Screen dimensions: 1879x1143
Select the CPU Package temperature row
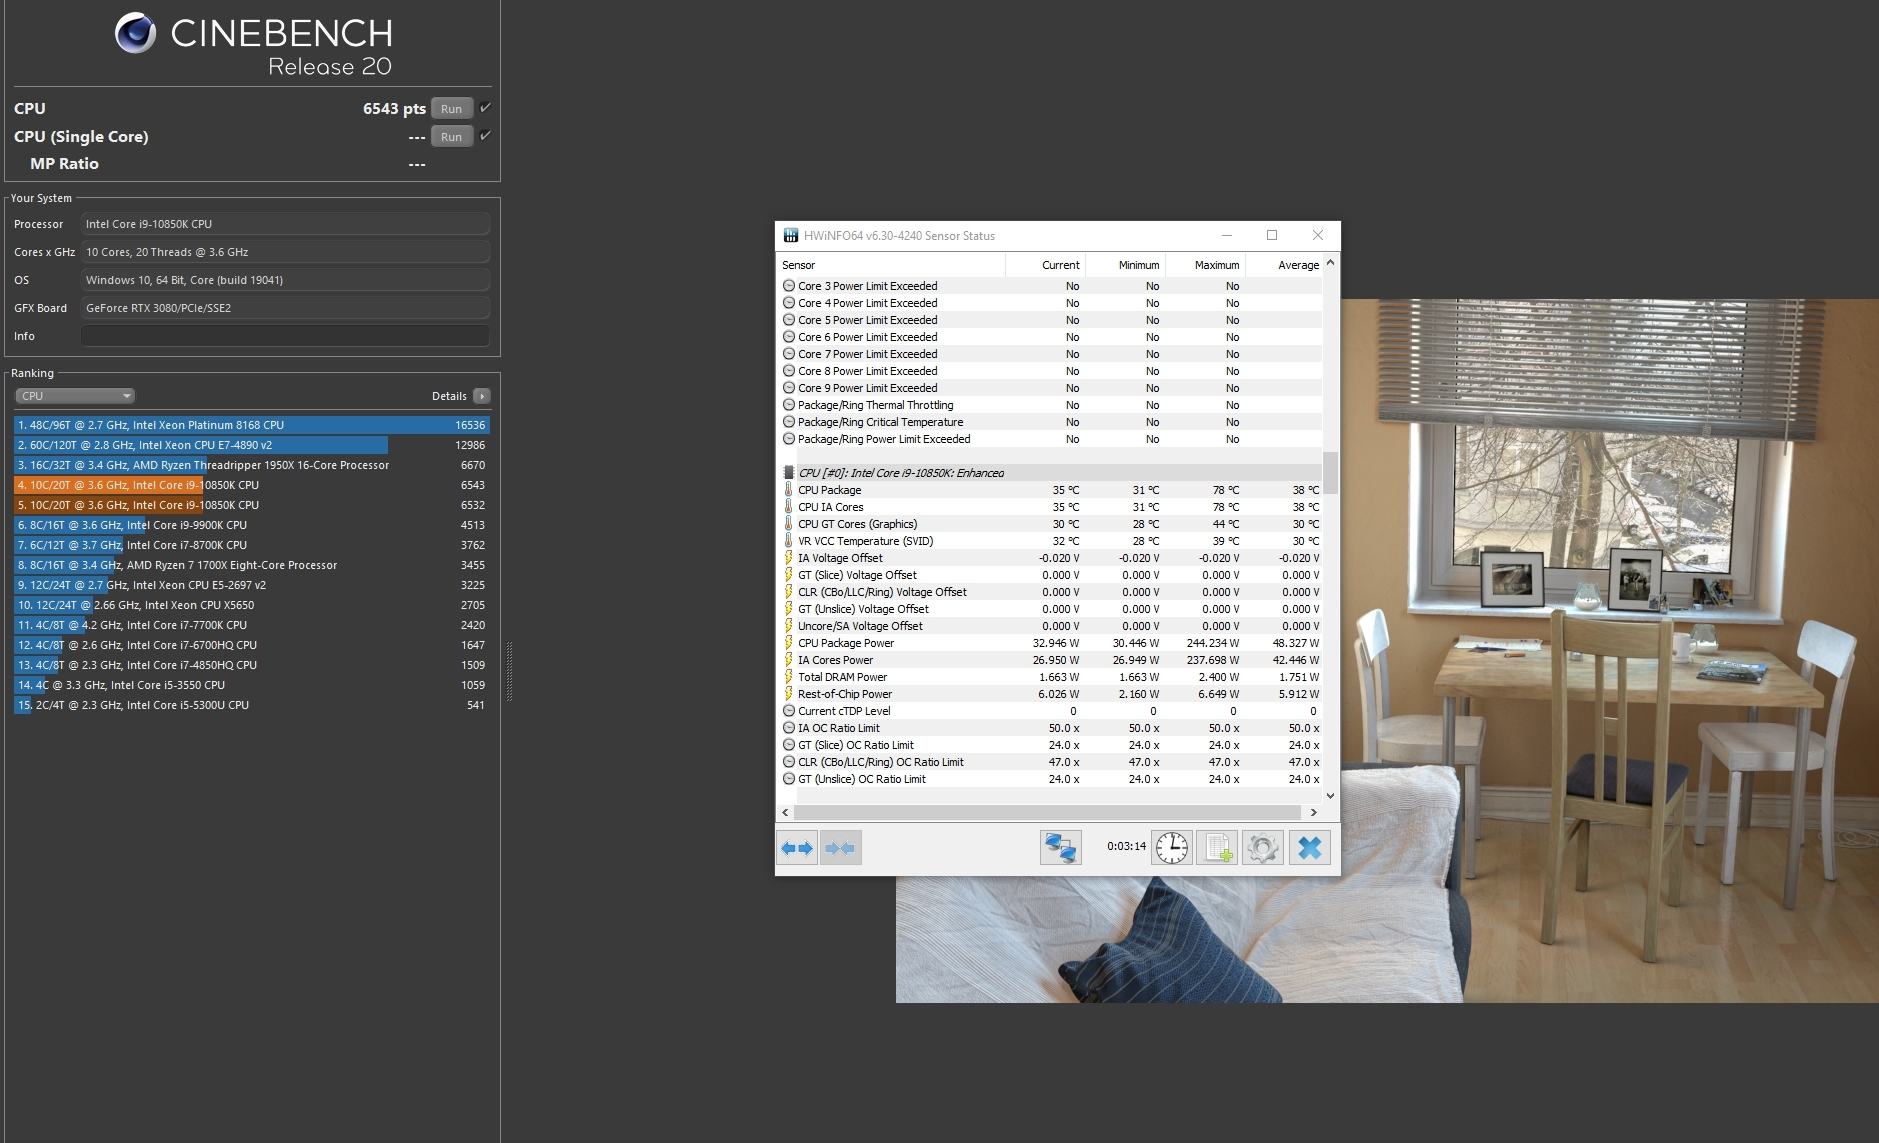click(1050, 490)
